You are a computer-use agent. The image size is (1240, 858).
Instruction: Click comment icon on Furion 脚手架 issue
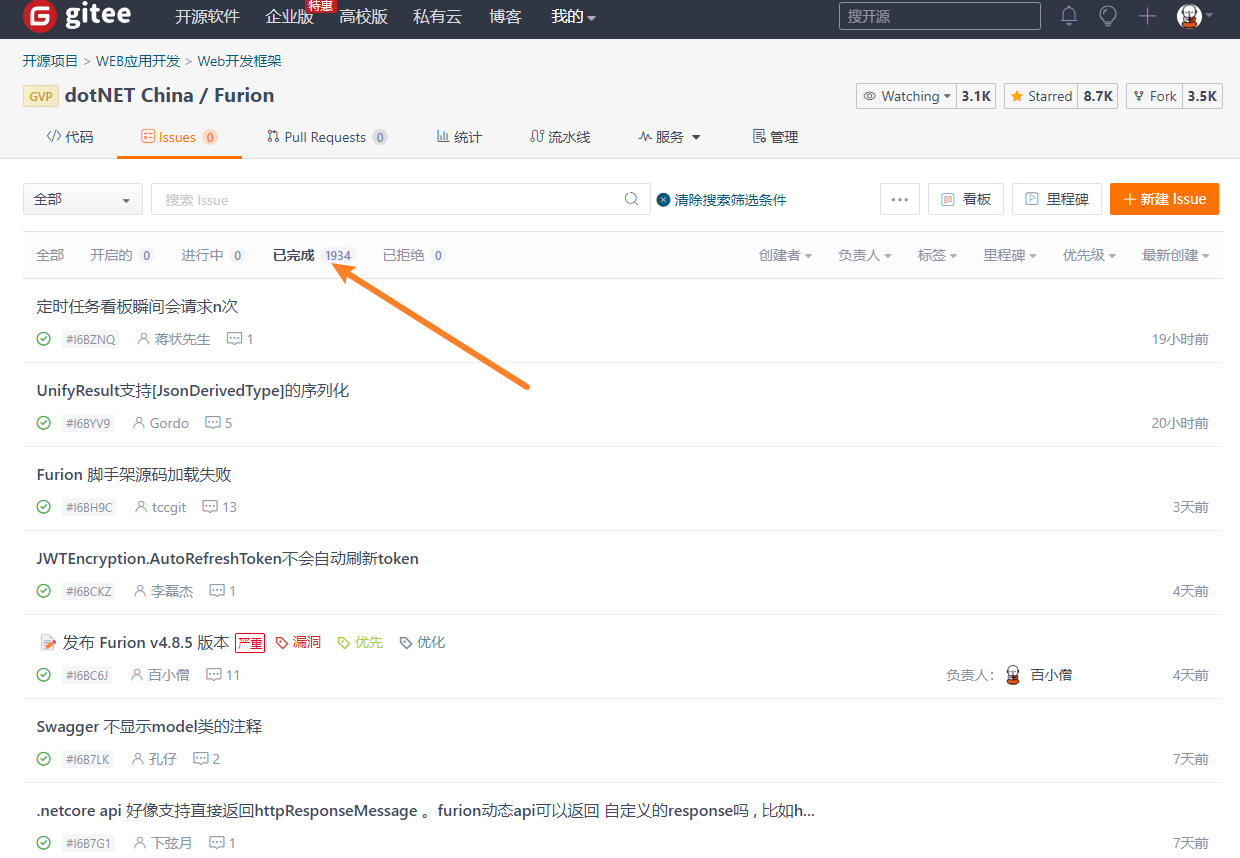tap(210, 507)
